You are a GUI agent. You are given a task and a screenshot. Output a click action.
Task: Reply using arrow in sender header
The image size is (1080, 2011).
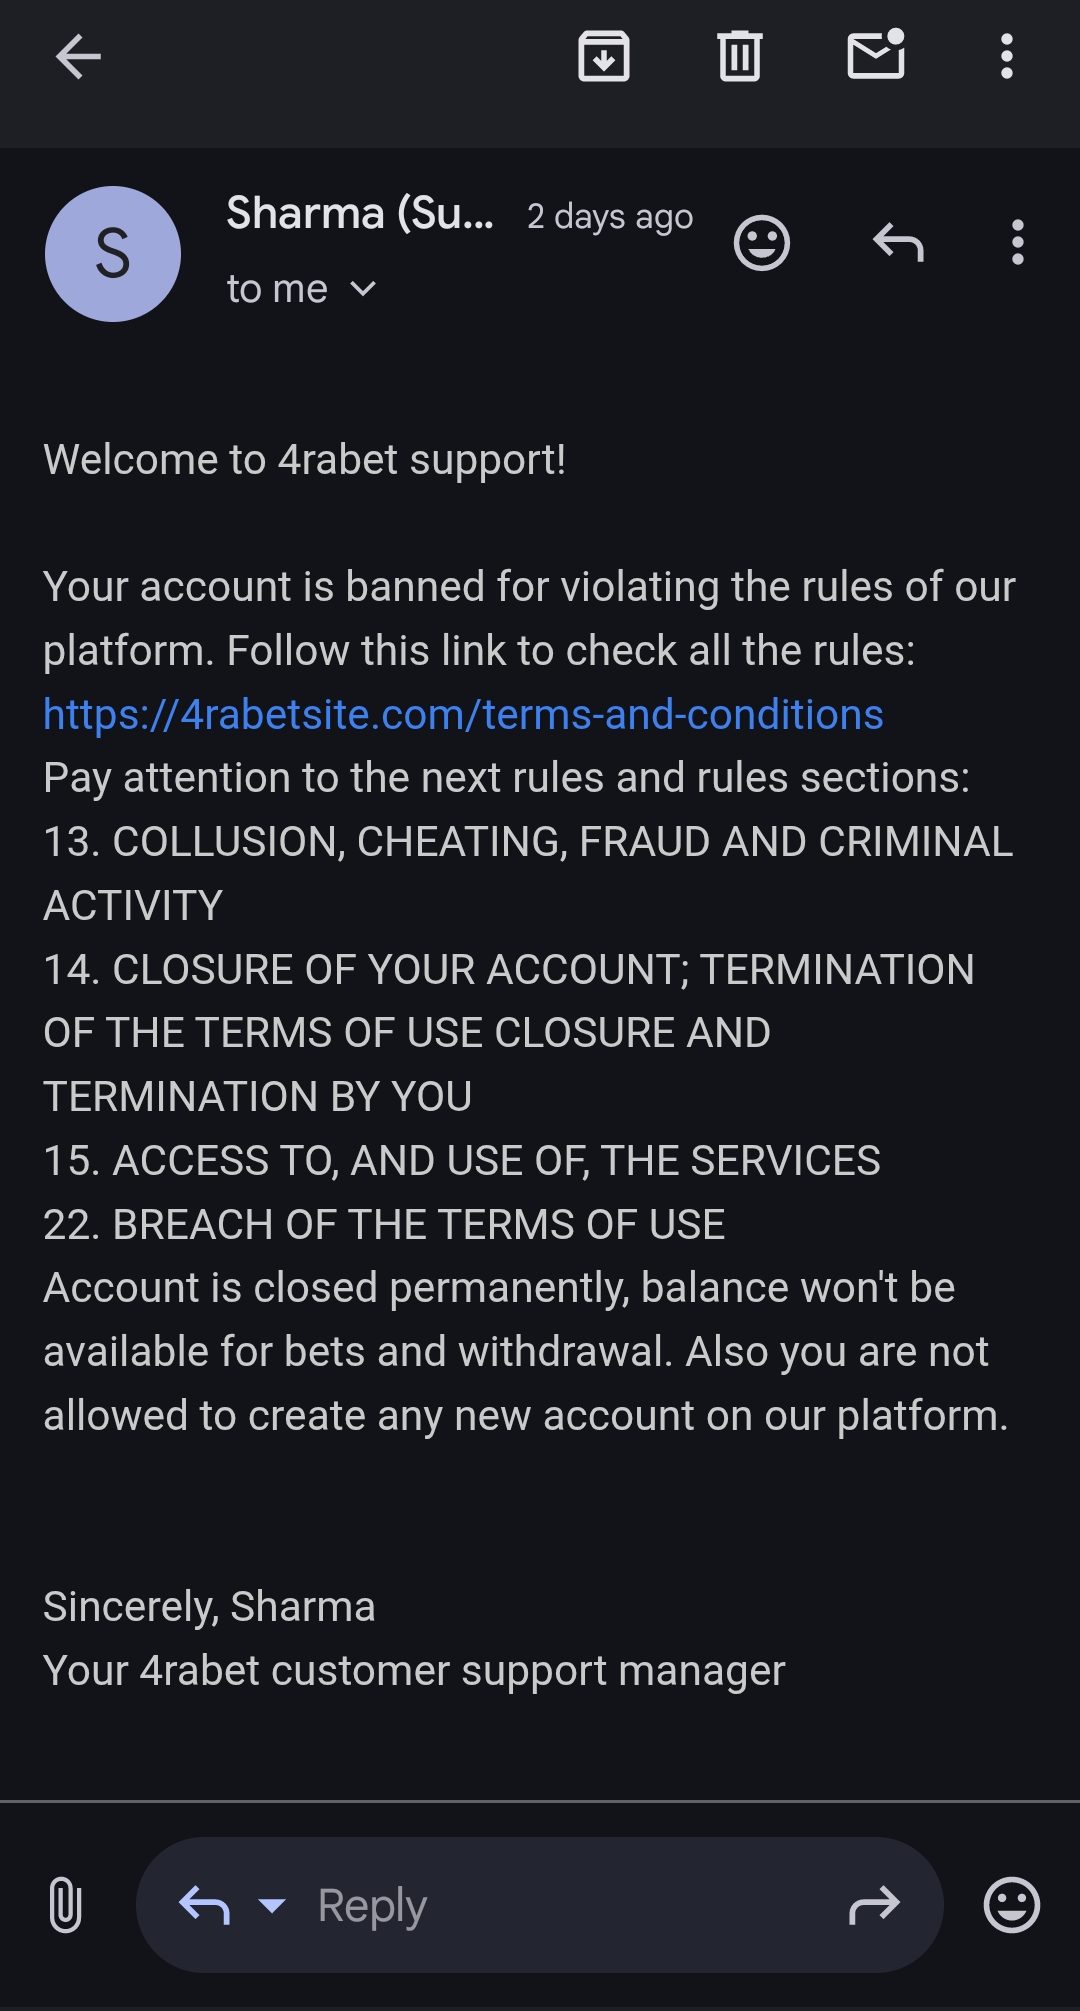tap(898, 243)
